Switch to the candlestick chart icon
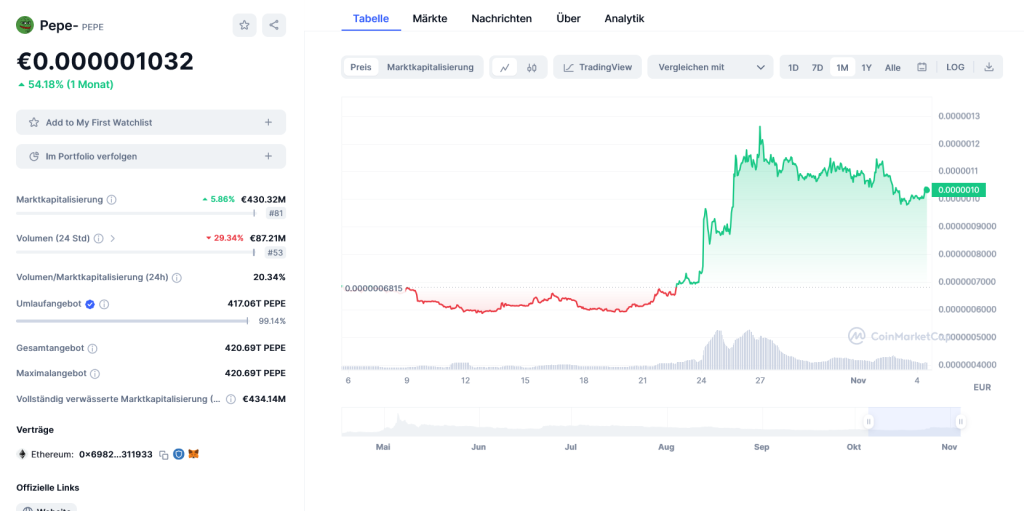Screen dimensions: 1024x511 click(532, 67)
